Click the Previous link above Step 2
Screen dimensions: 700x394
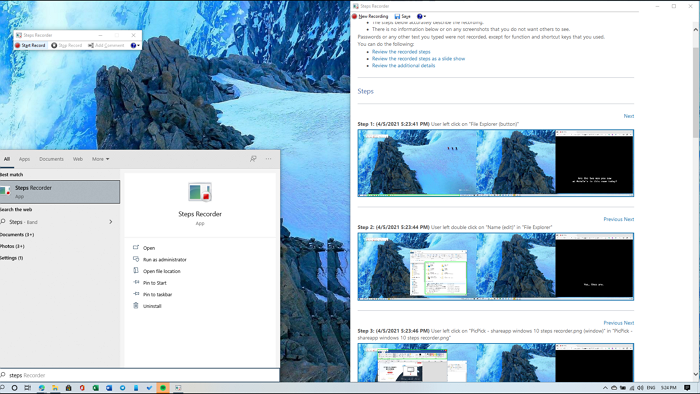612,219
